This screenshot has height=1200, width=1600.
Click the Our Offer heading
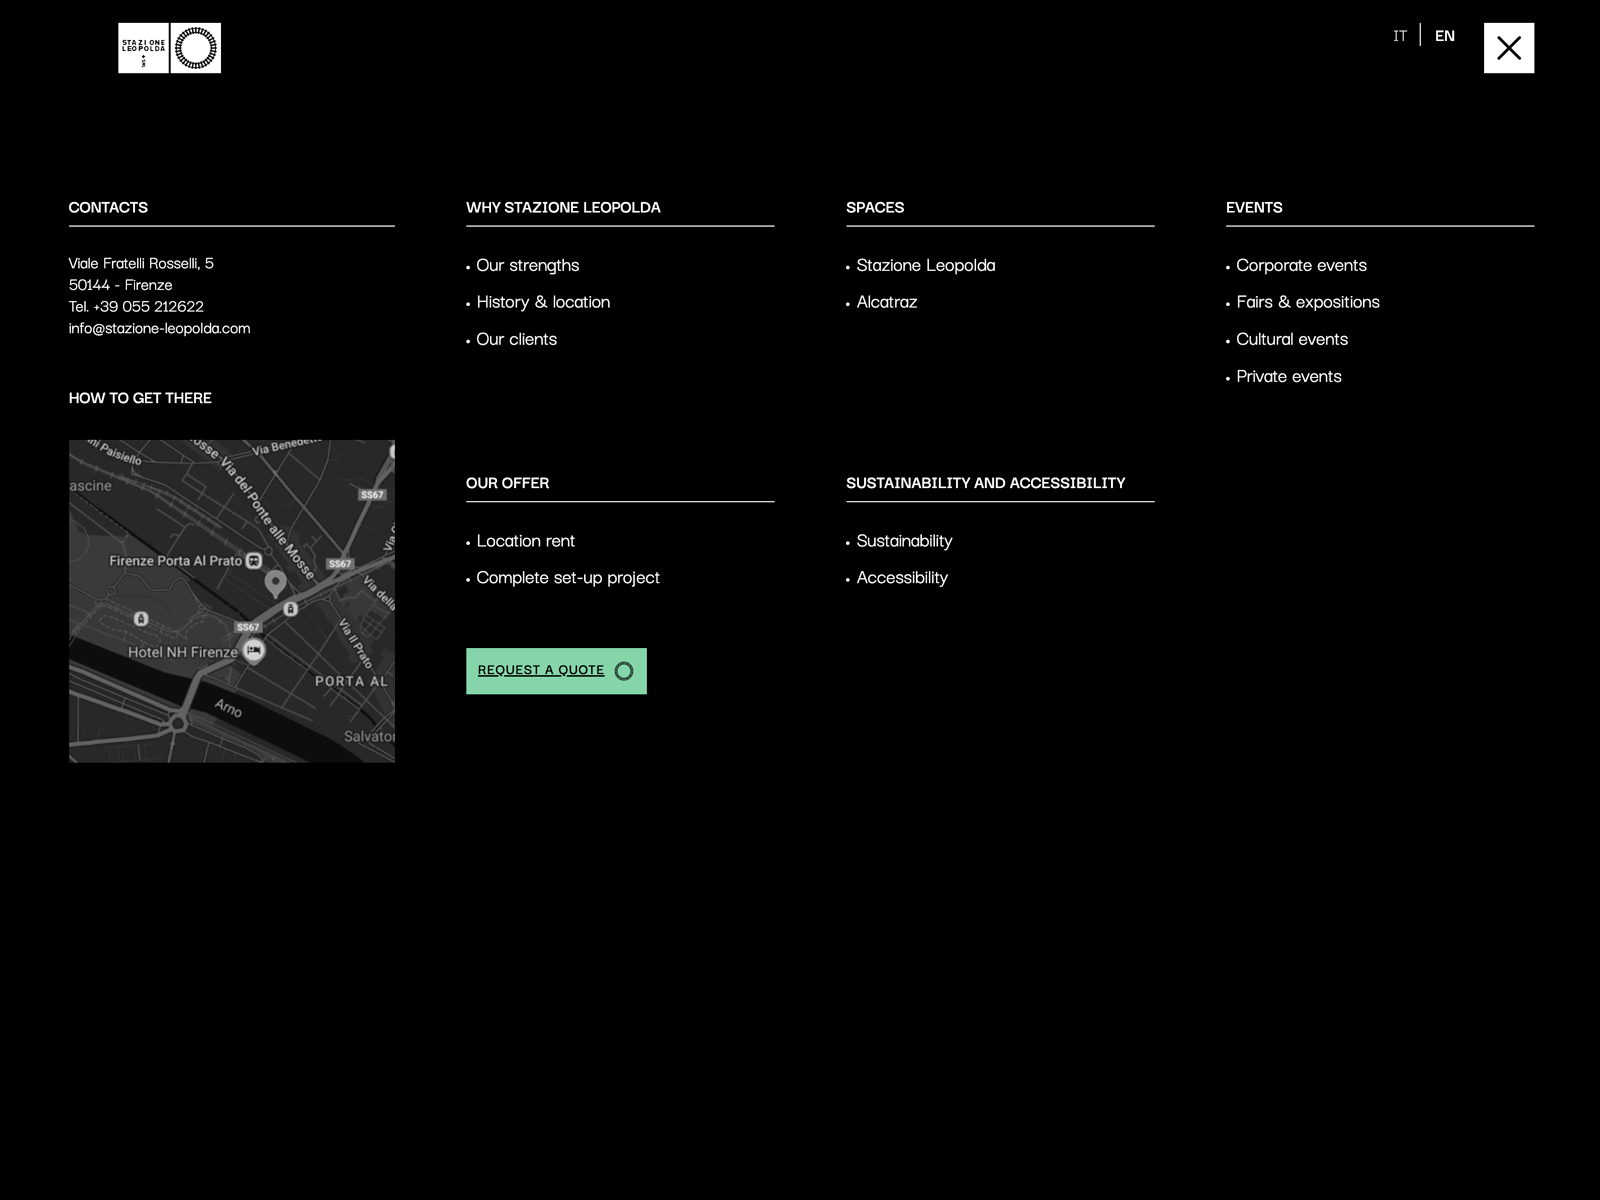(507, 483)
